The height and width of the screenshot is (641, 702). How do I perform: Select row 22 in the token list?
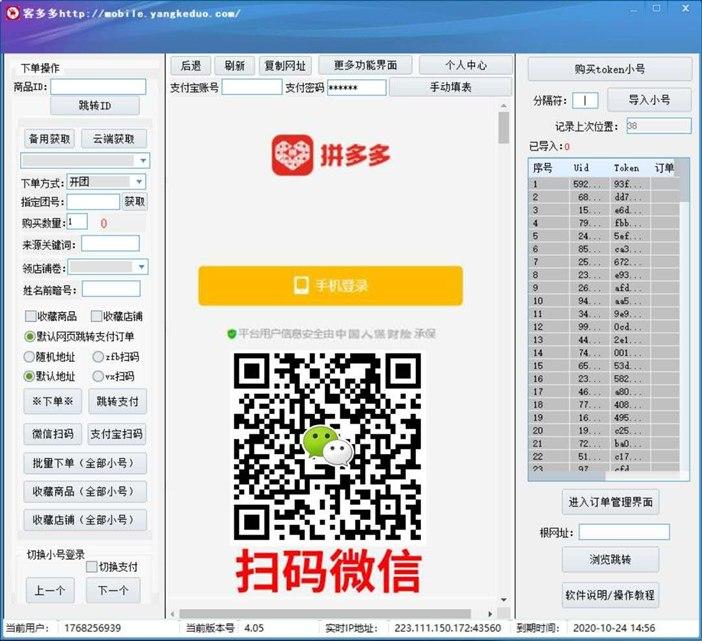(604, 457)
